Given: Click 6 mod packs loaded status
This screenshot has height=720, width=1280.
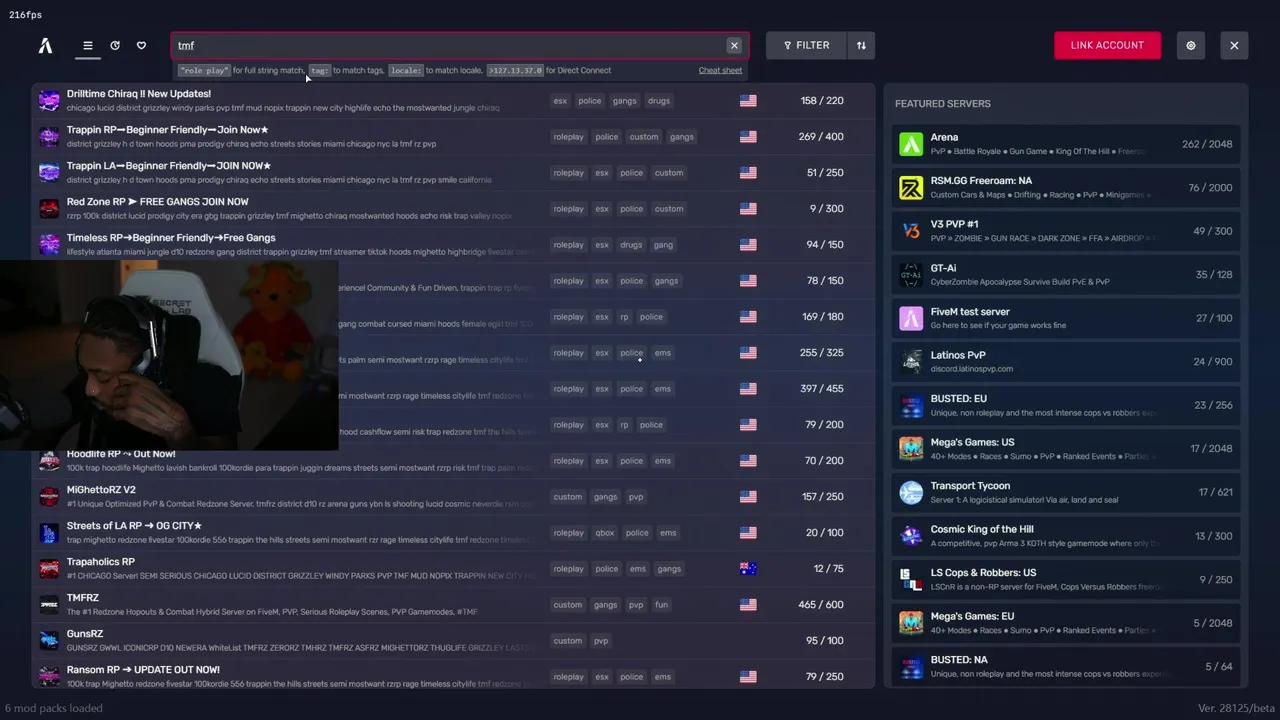Looking at the screenshot, I should [x=54, y=708].
